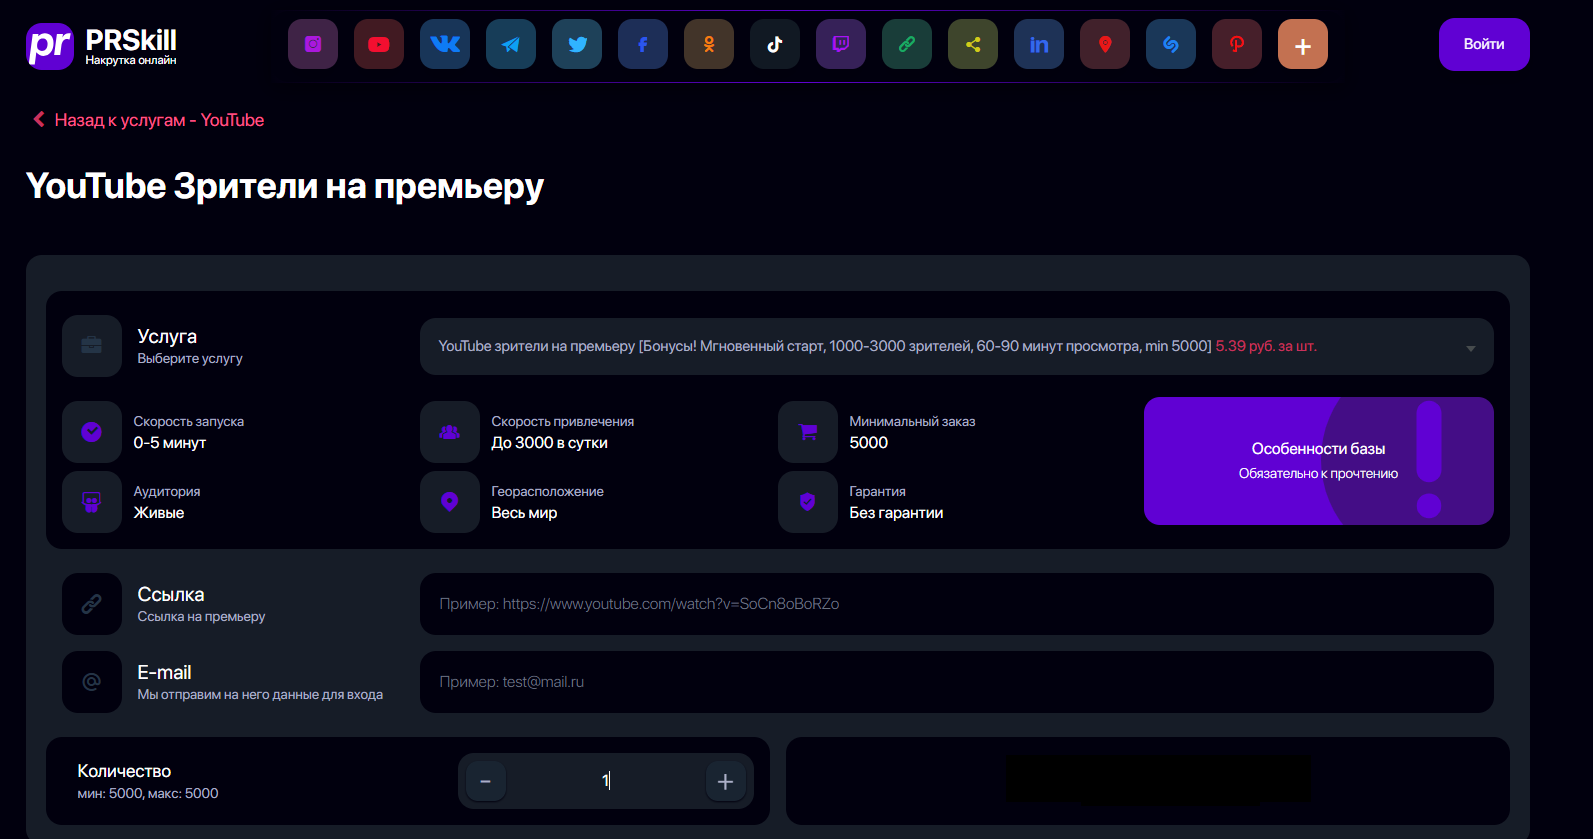Click the Войти login button
Screen dimensions: 1593x839
1484,44
